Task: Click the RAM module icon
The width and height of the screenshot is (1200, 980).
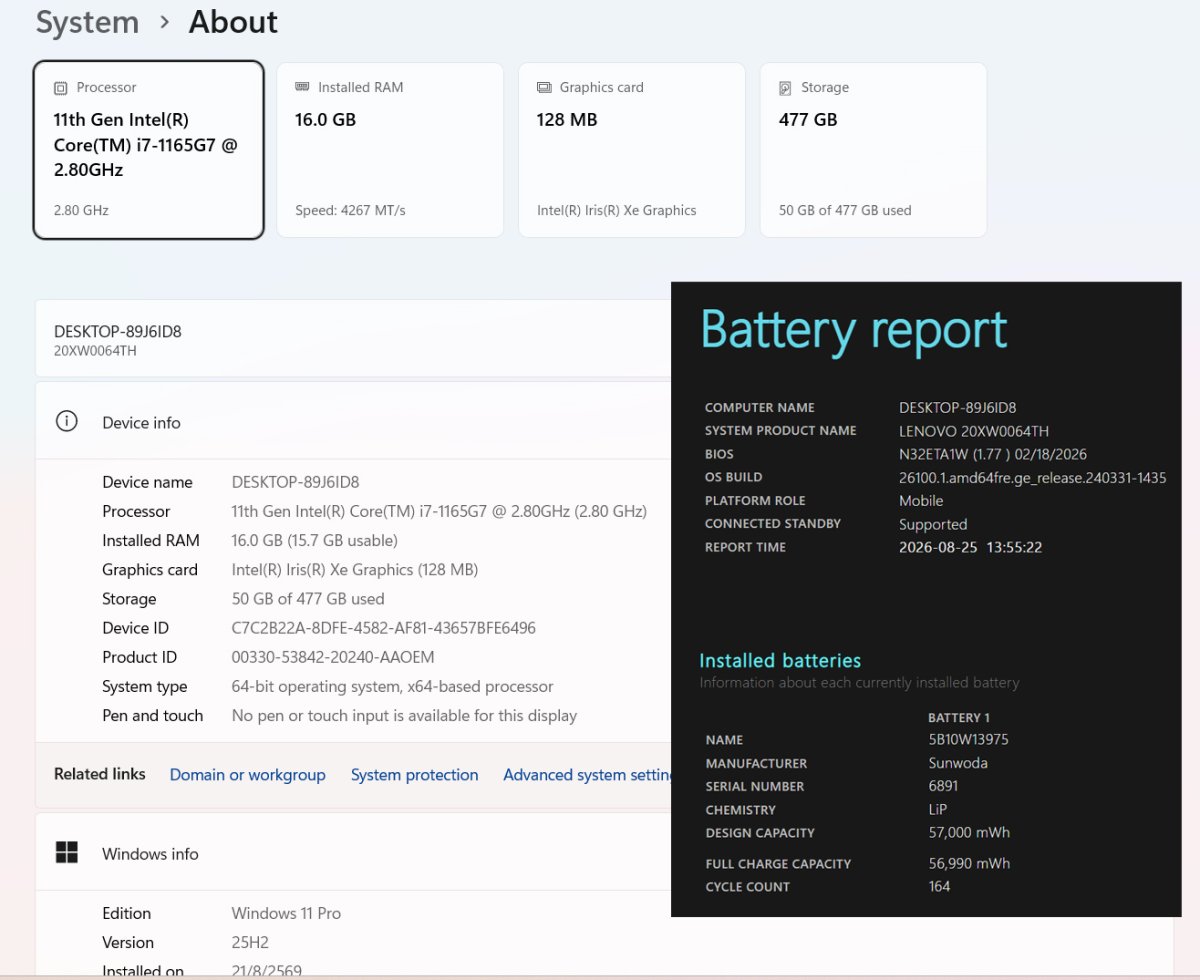Action: [x=302, y=87]
